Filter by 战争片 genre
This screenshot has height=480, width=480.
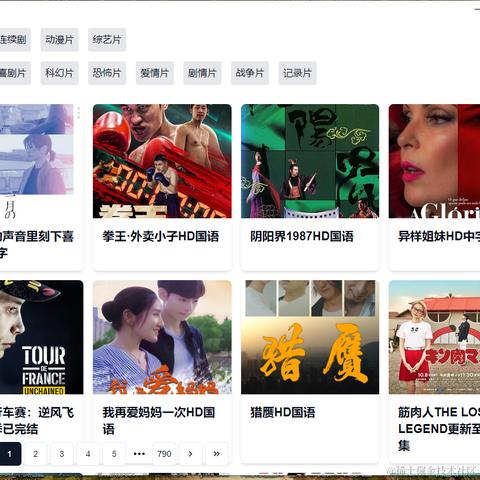pos(250,73)
